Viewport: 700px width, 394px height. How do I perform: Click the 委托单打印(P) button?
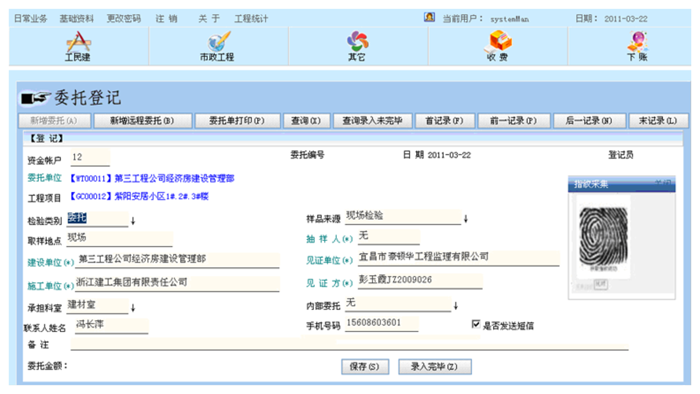(x=237, y=120)
